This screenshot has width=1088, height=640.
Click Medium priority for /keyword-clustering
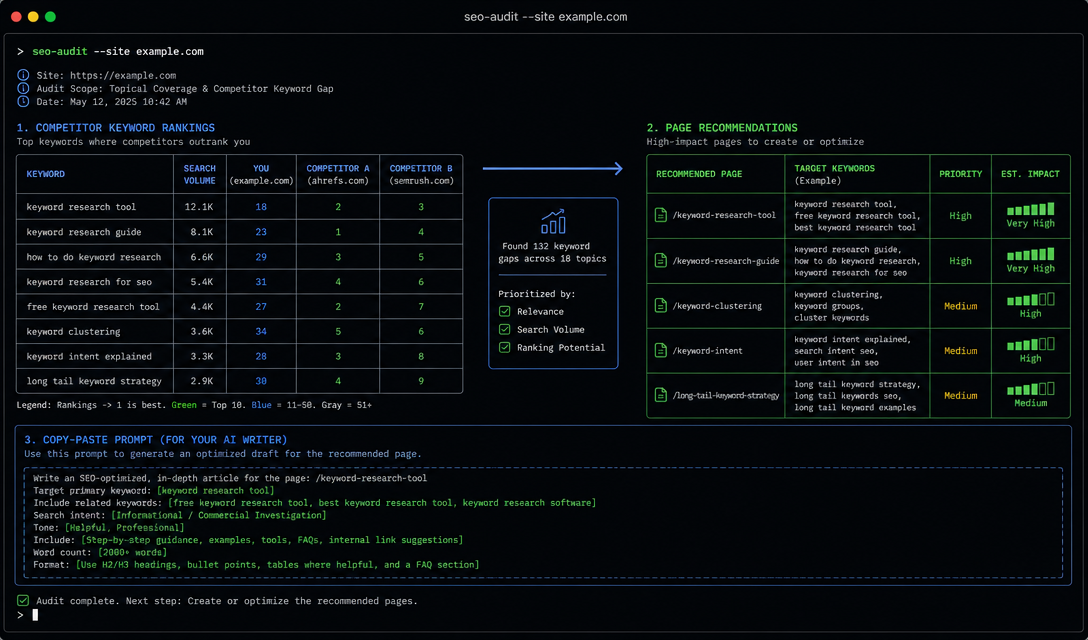tap(960, 306)
